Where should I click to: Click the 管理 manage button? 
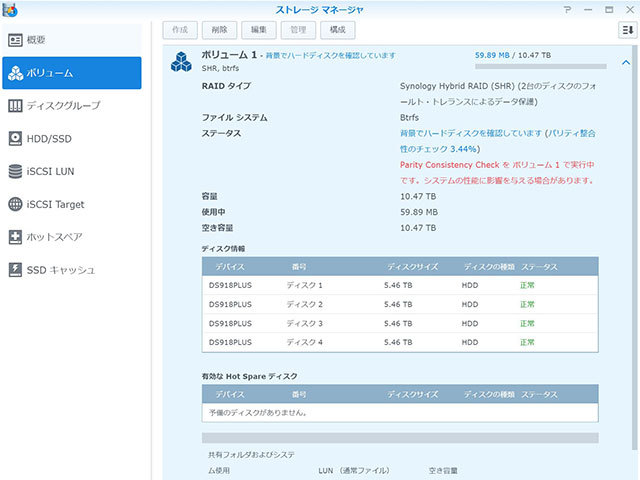[x=298, y=30]
